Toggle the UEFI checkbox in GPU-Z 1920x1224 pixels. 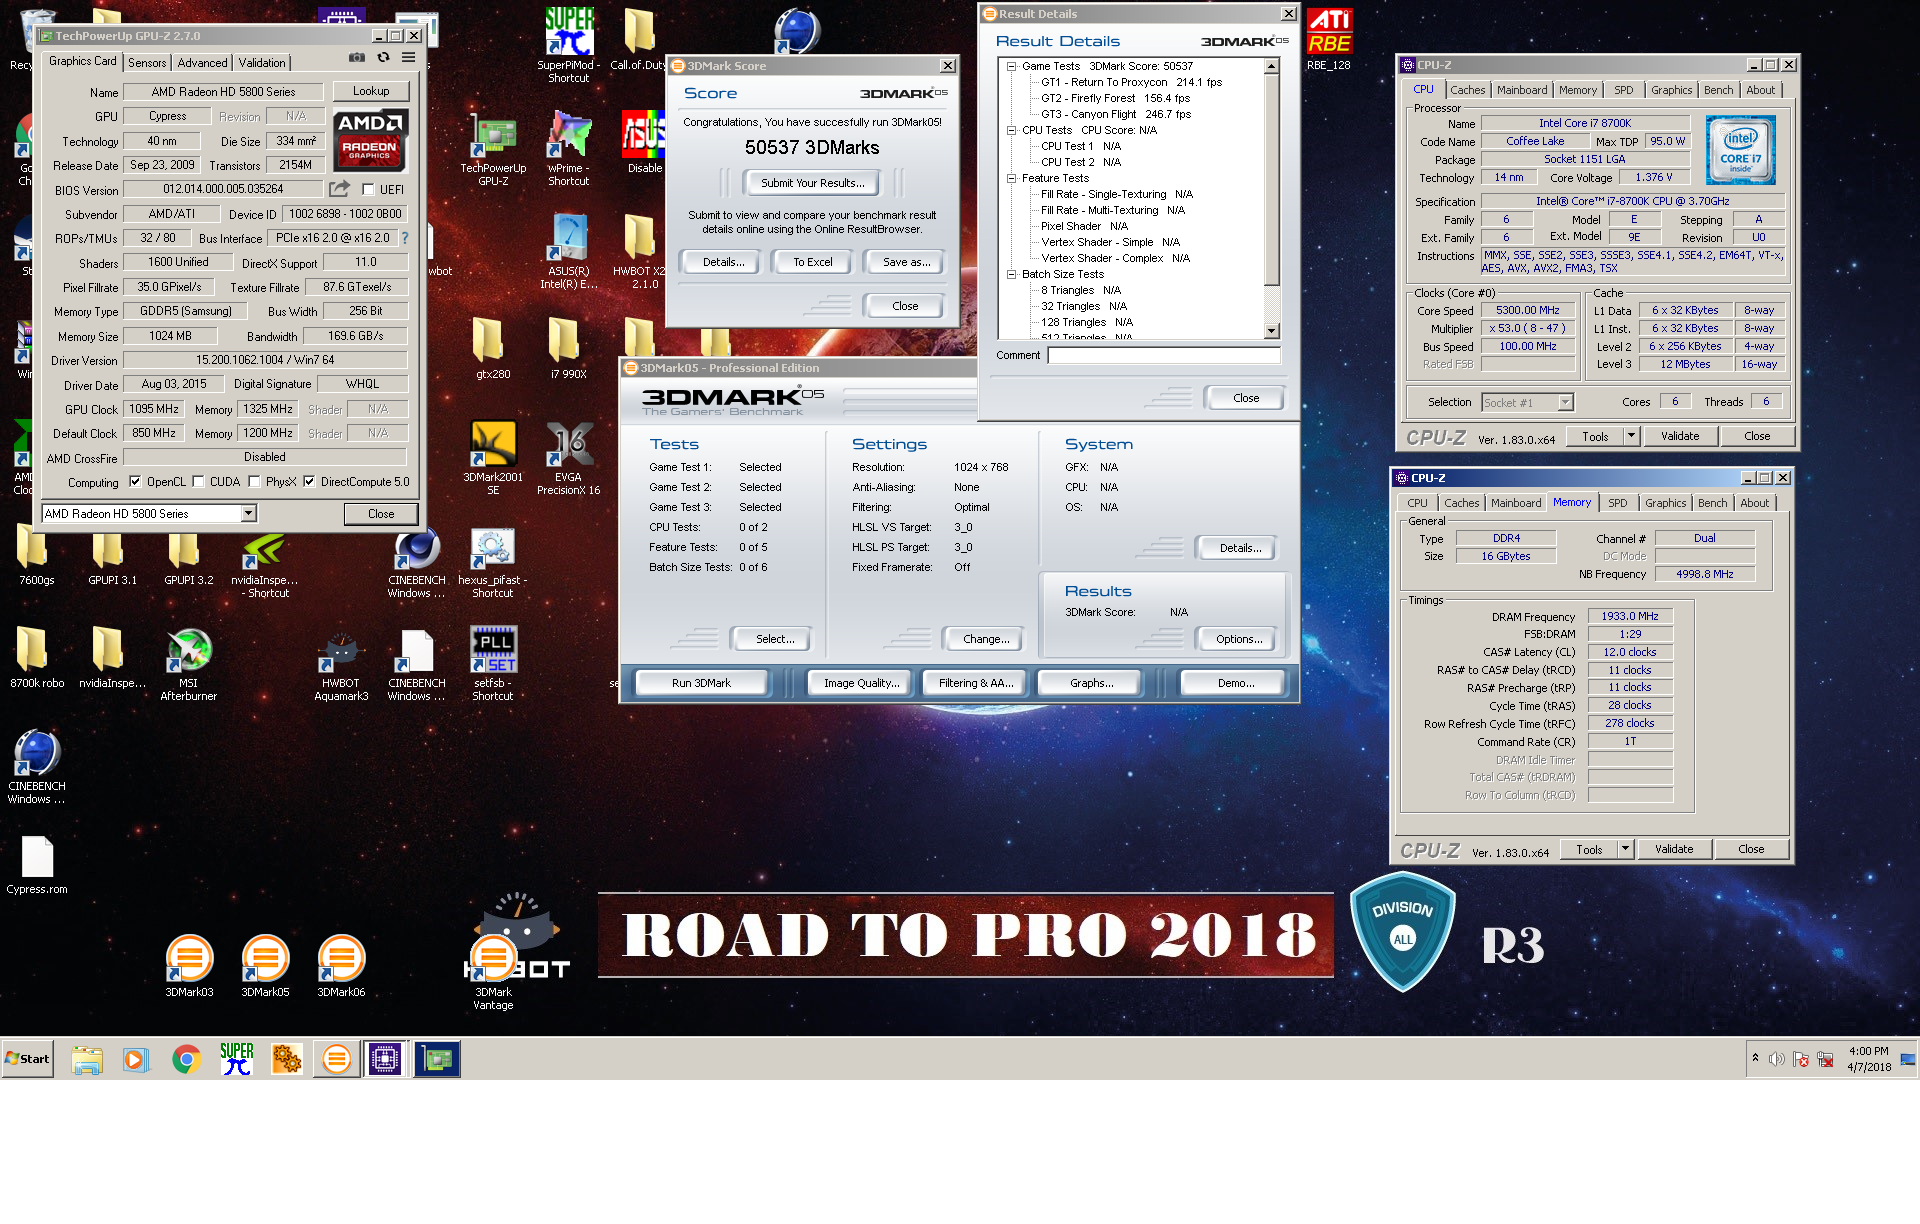pyautogui.click(x=368, y=189)
